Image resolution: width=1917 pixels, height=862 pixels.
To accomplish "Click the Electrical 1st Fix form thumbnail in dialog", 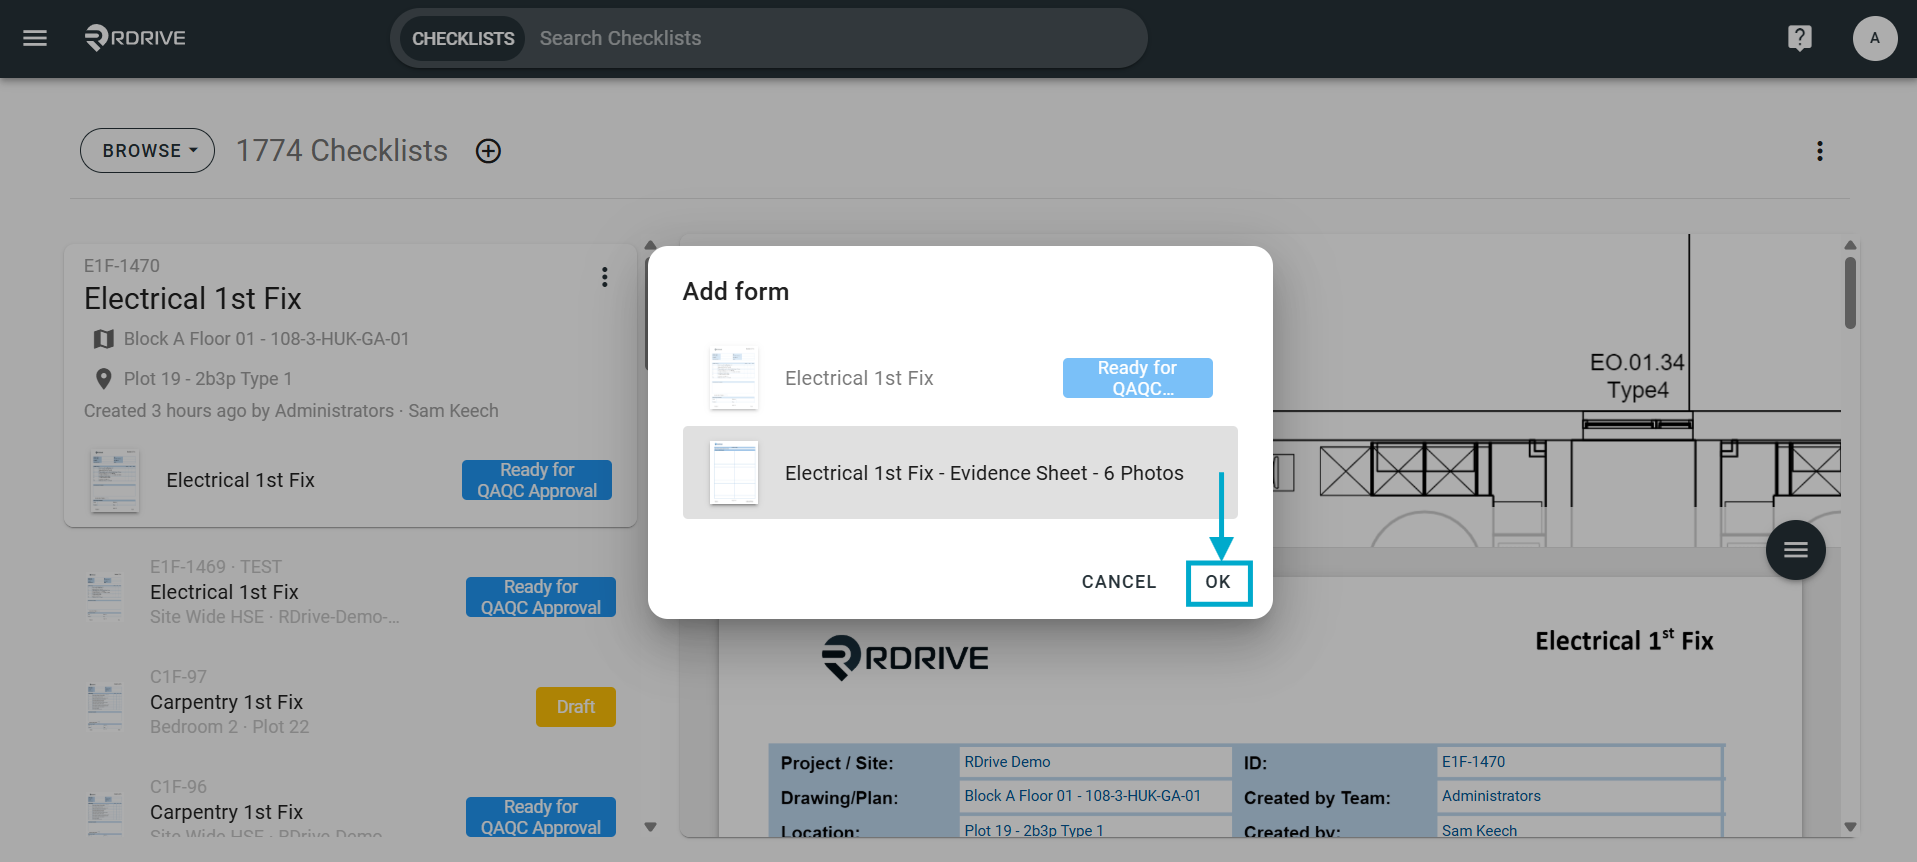I will coord(734,378).
